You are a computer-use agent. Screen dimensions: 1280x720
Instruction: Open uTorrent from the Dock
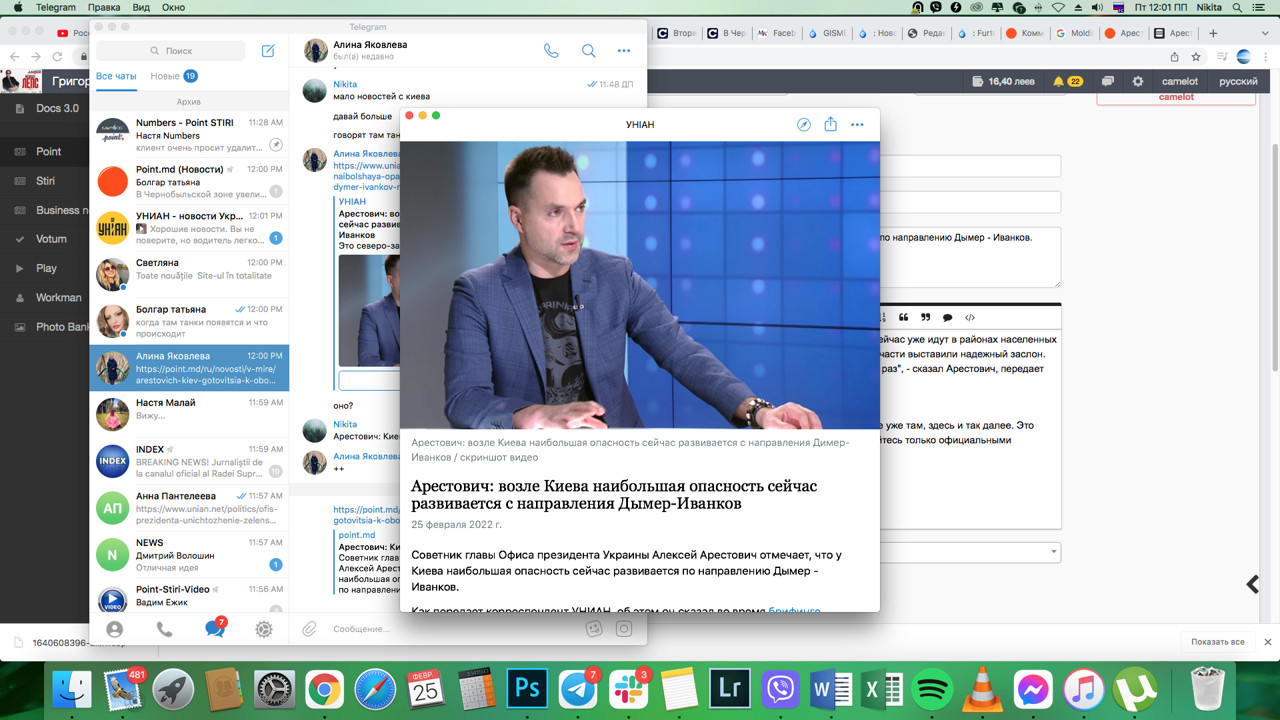click(1136, 689)
